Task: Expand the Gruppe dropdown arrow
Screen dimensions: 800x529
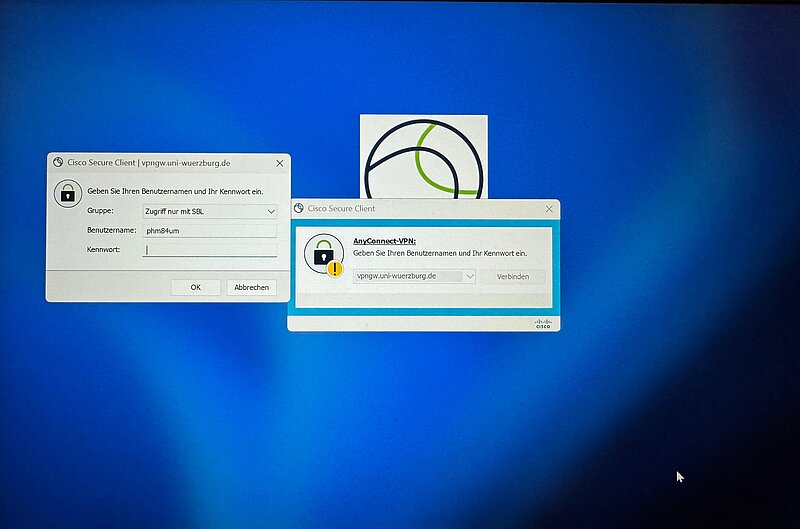Action: (270, 212)
